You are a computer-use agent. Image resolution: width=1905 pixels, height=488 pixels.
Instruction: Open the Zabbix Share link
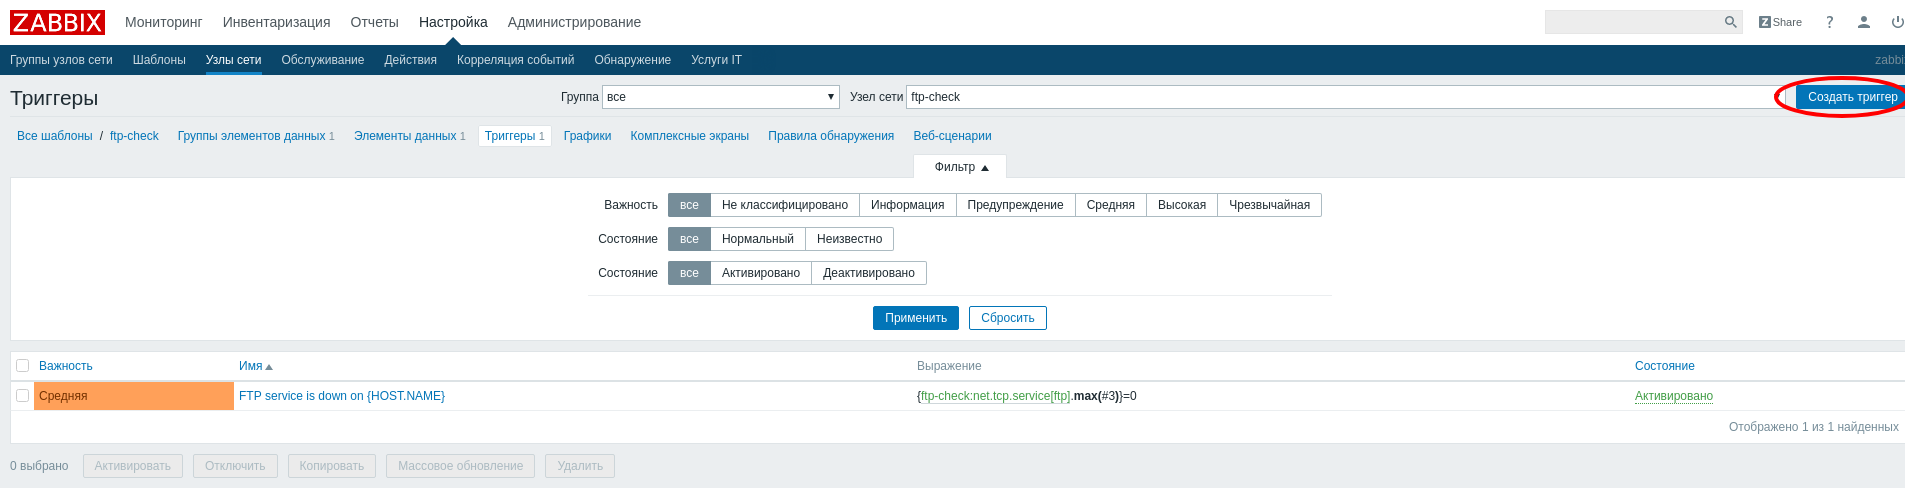pos(1780,22)
